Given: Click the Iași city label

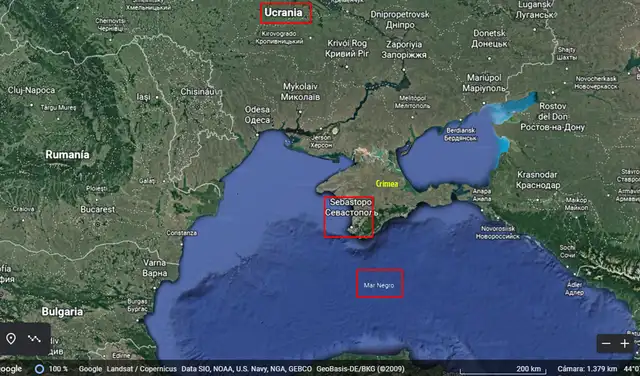Looking at the screenshot, I should click(143, 97).
